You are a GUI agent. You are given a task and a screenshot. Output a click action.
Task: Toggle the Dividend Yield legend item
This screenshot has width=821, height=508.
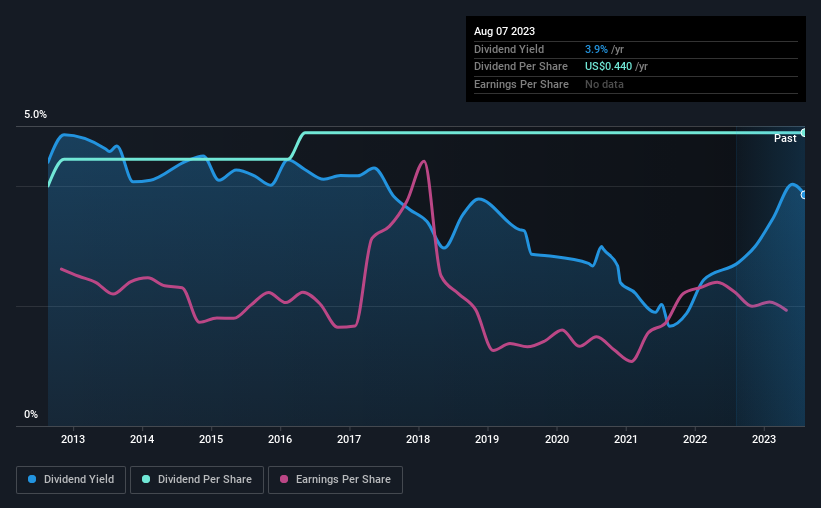(x=70, y=480)
